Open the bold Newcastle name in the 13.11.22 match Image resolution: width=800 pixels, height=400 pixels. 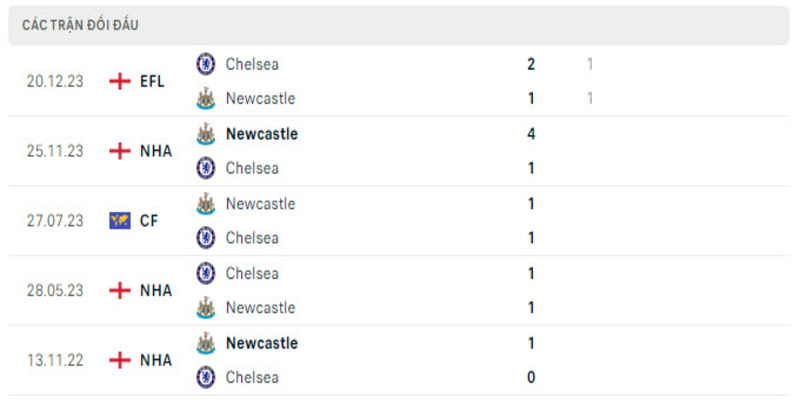pyautogui.click(x=261, y=343)
